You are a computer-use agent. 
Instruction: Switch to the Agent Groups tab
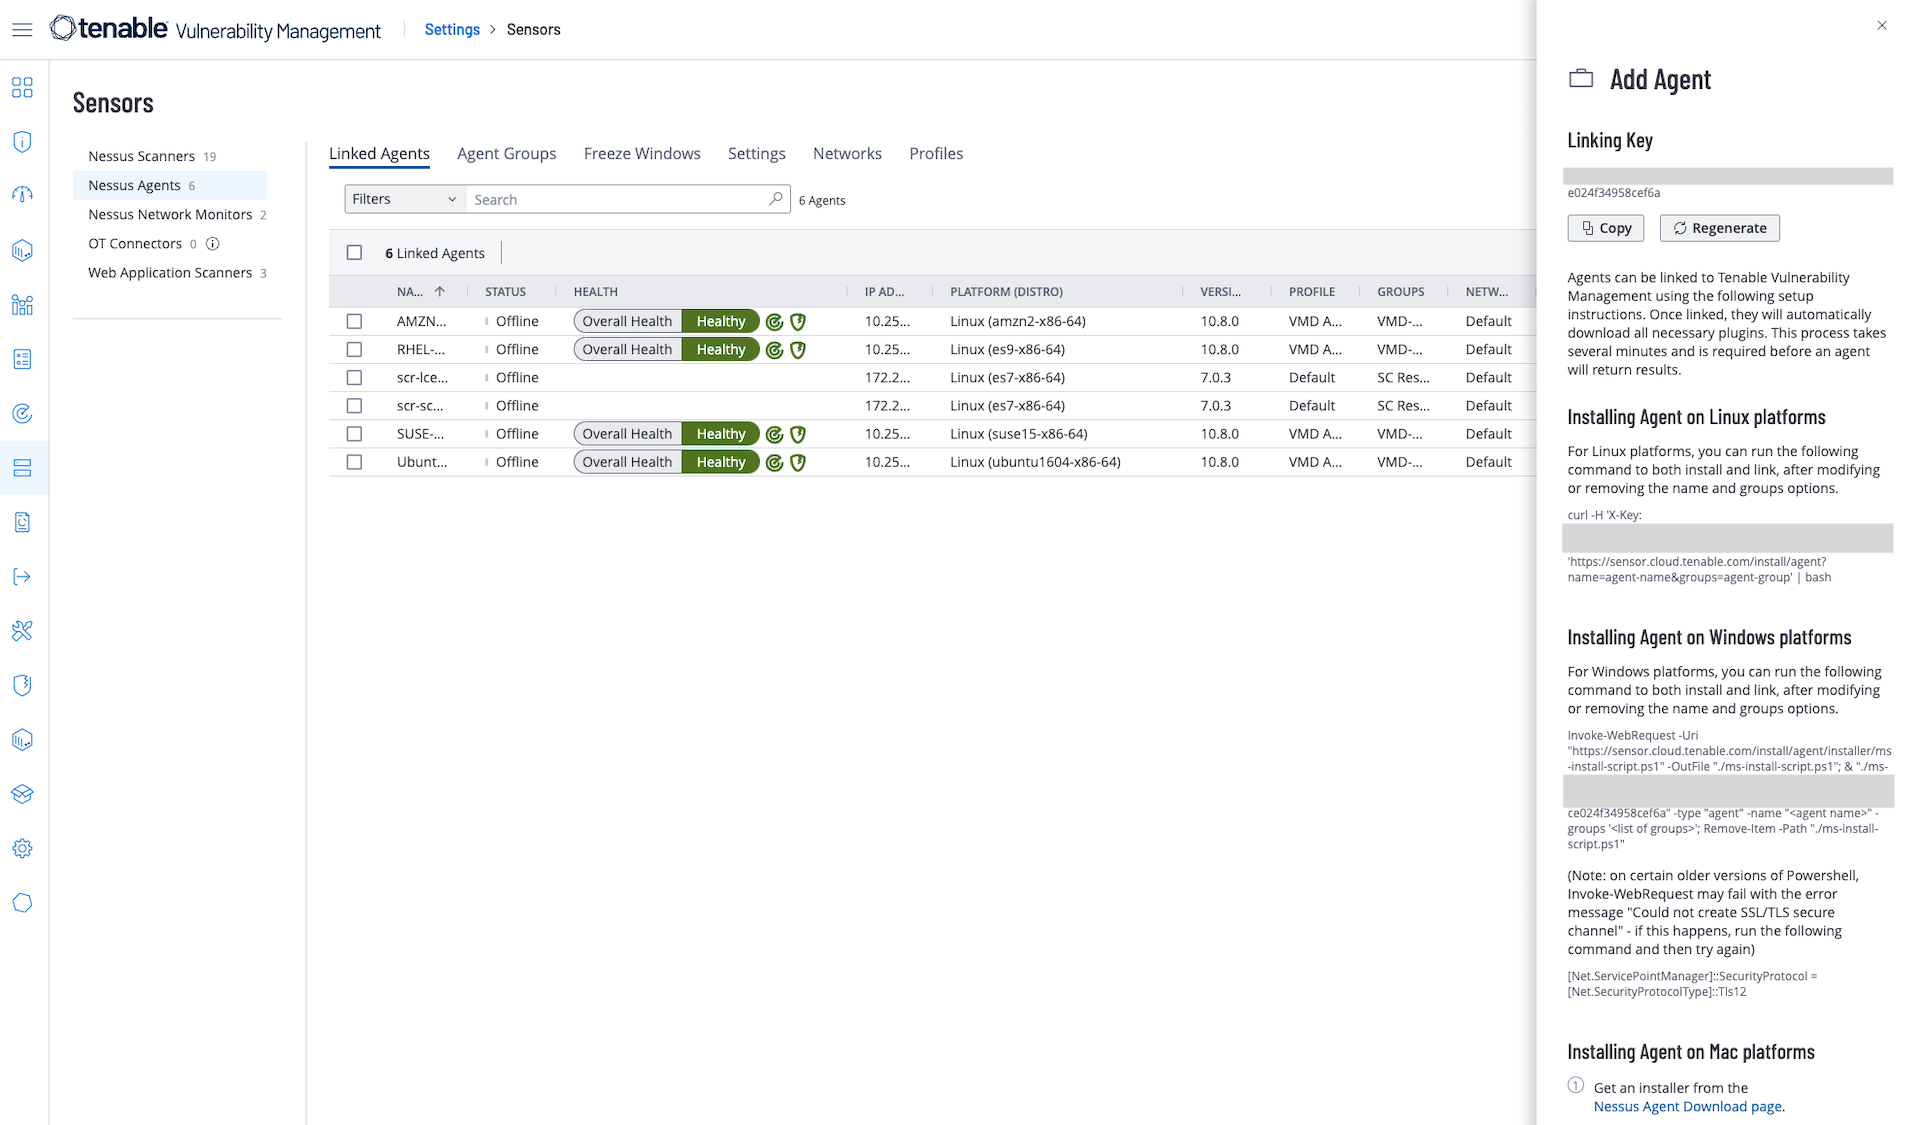click(506, 153)
